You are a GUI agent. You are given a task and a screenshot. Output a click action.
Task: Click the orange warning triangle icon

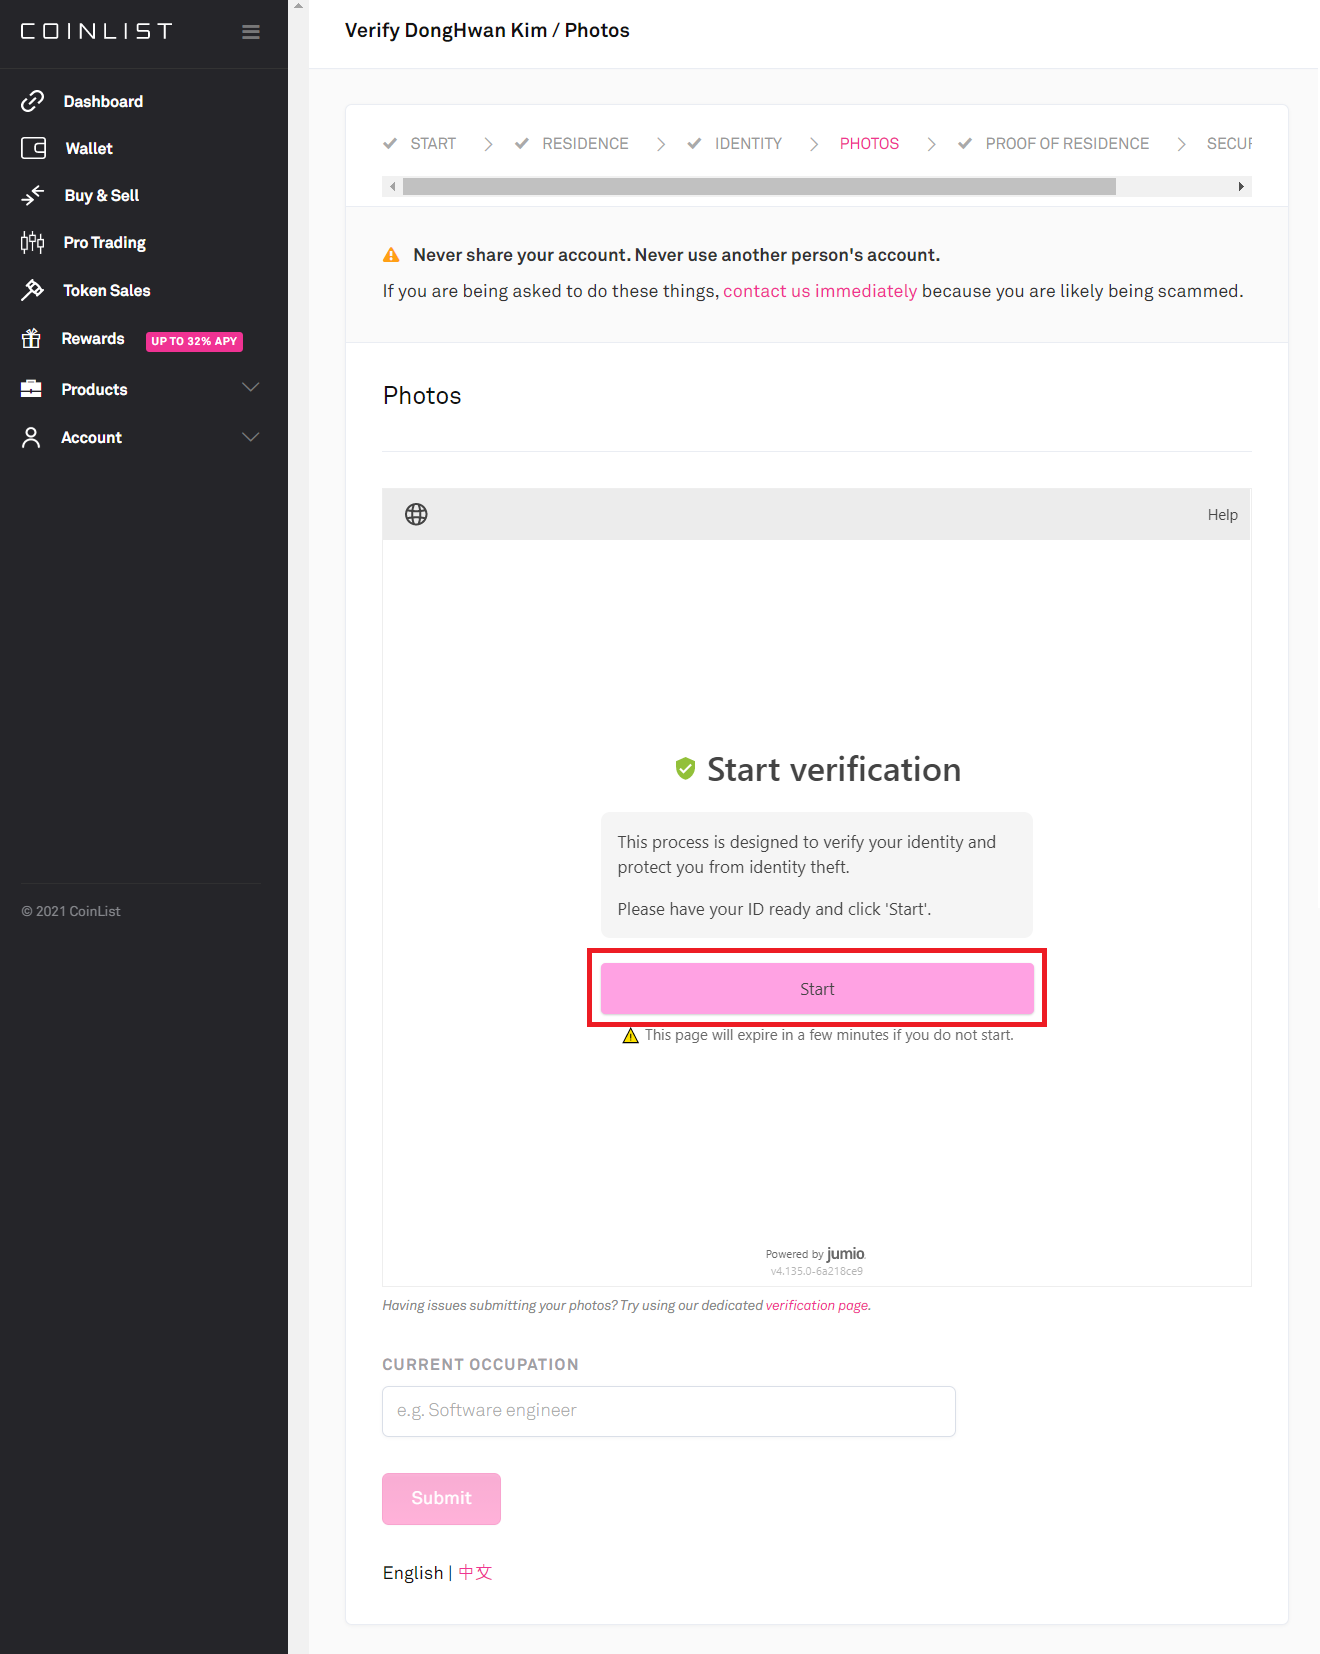[x=391, y=255]
